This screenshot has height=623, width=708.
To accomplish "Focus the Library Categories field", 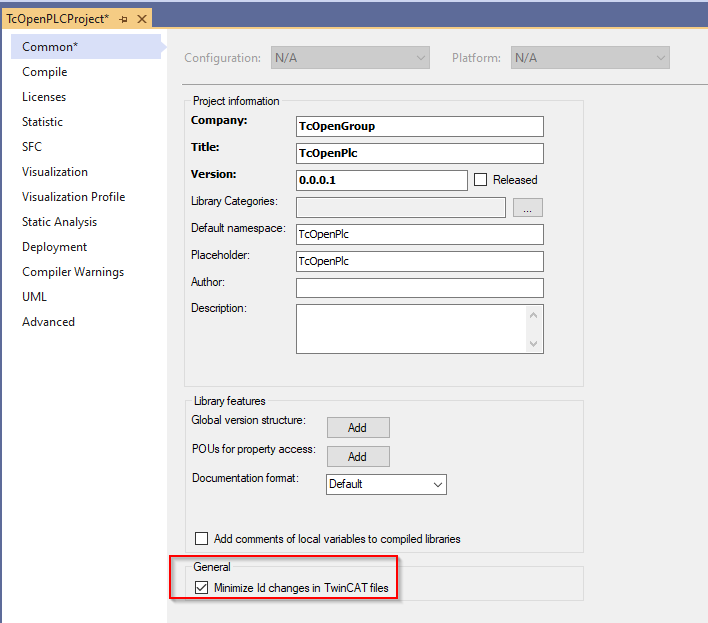I will coord(401,207).
